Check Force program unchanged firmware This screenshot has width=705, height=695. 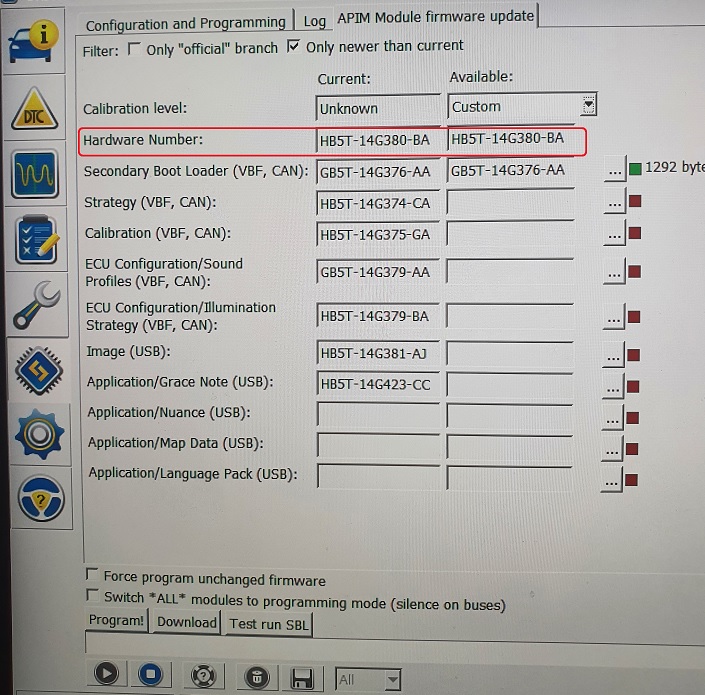(x=92, y=575)
